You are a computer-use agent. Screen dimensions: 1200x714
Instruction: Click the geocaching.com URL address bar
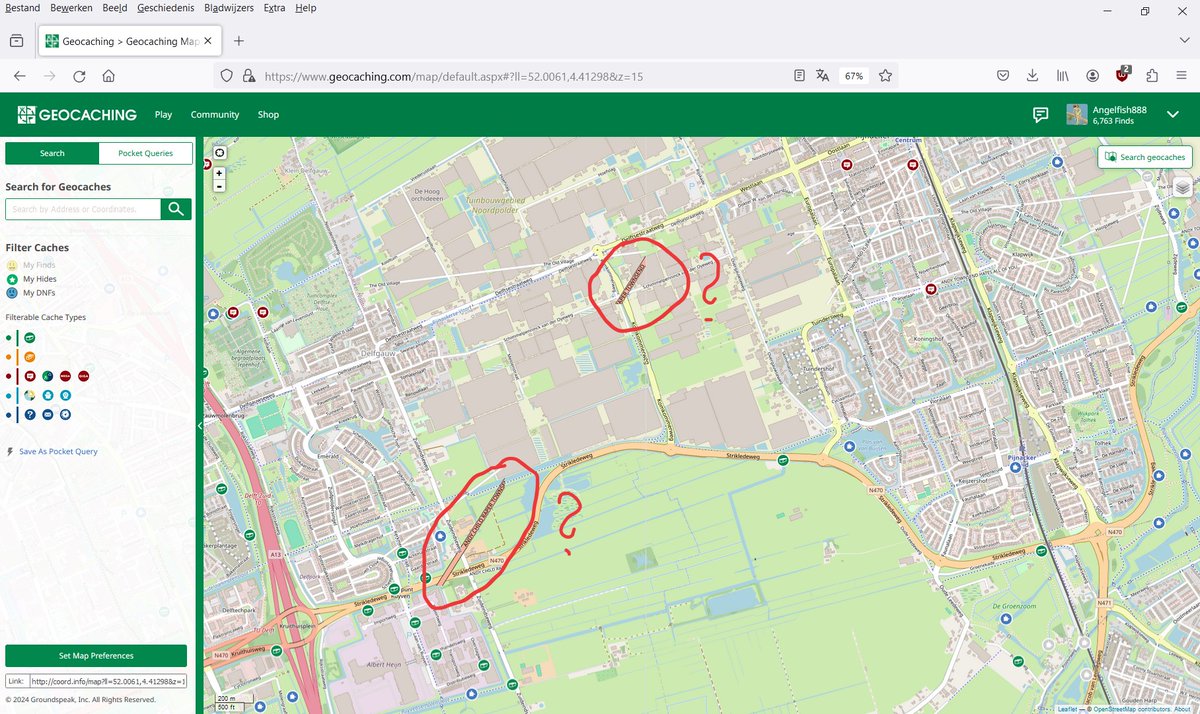454,76
